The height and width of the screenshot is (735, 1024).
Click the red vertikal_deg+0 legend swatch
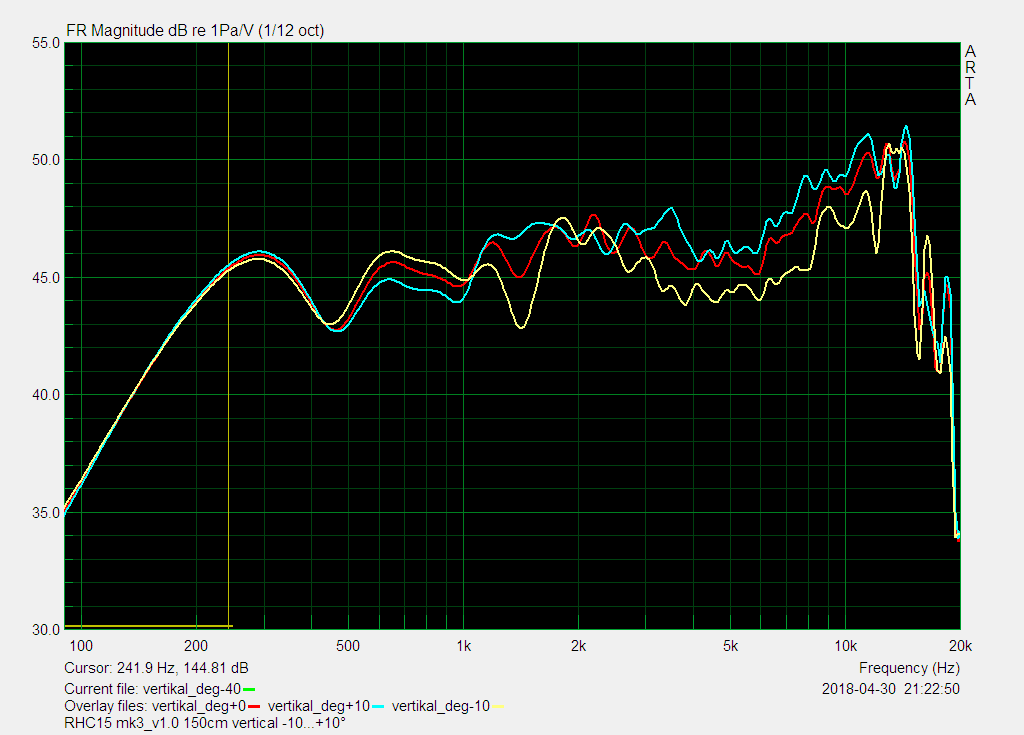(x=254, y=706)
